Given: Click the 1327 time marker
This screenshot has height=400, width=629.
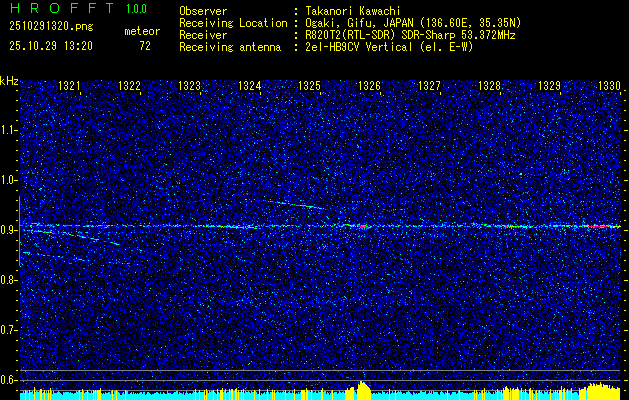Looking at the screenshot, I should [429, 86].
